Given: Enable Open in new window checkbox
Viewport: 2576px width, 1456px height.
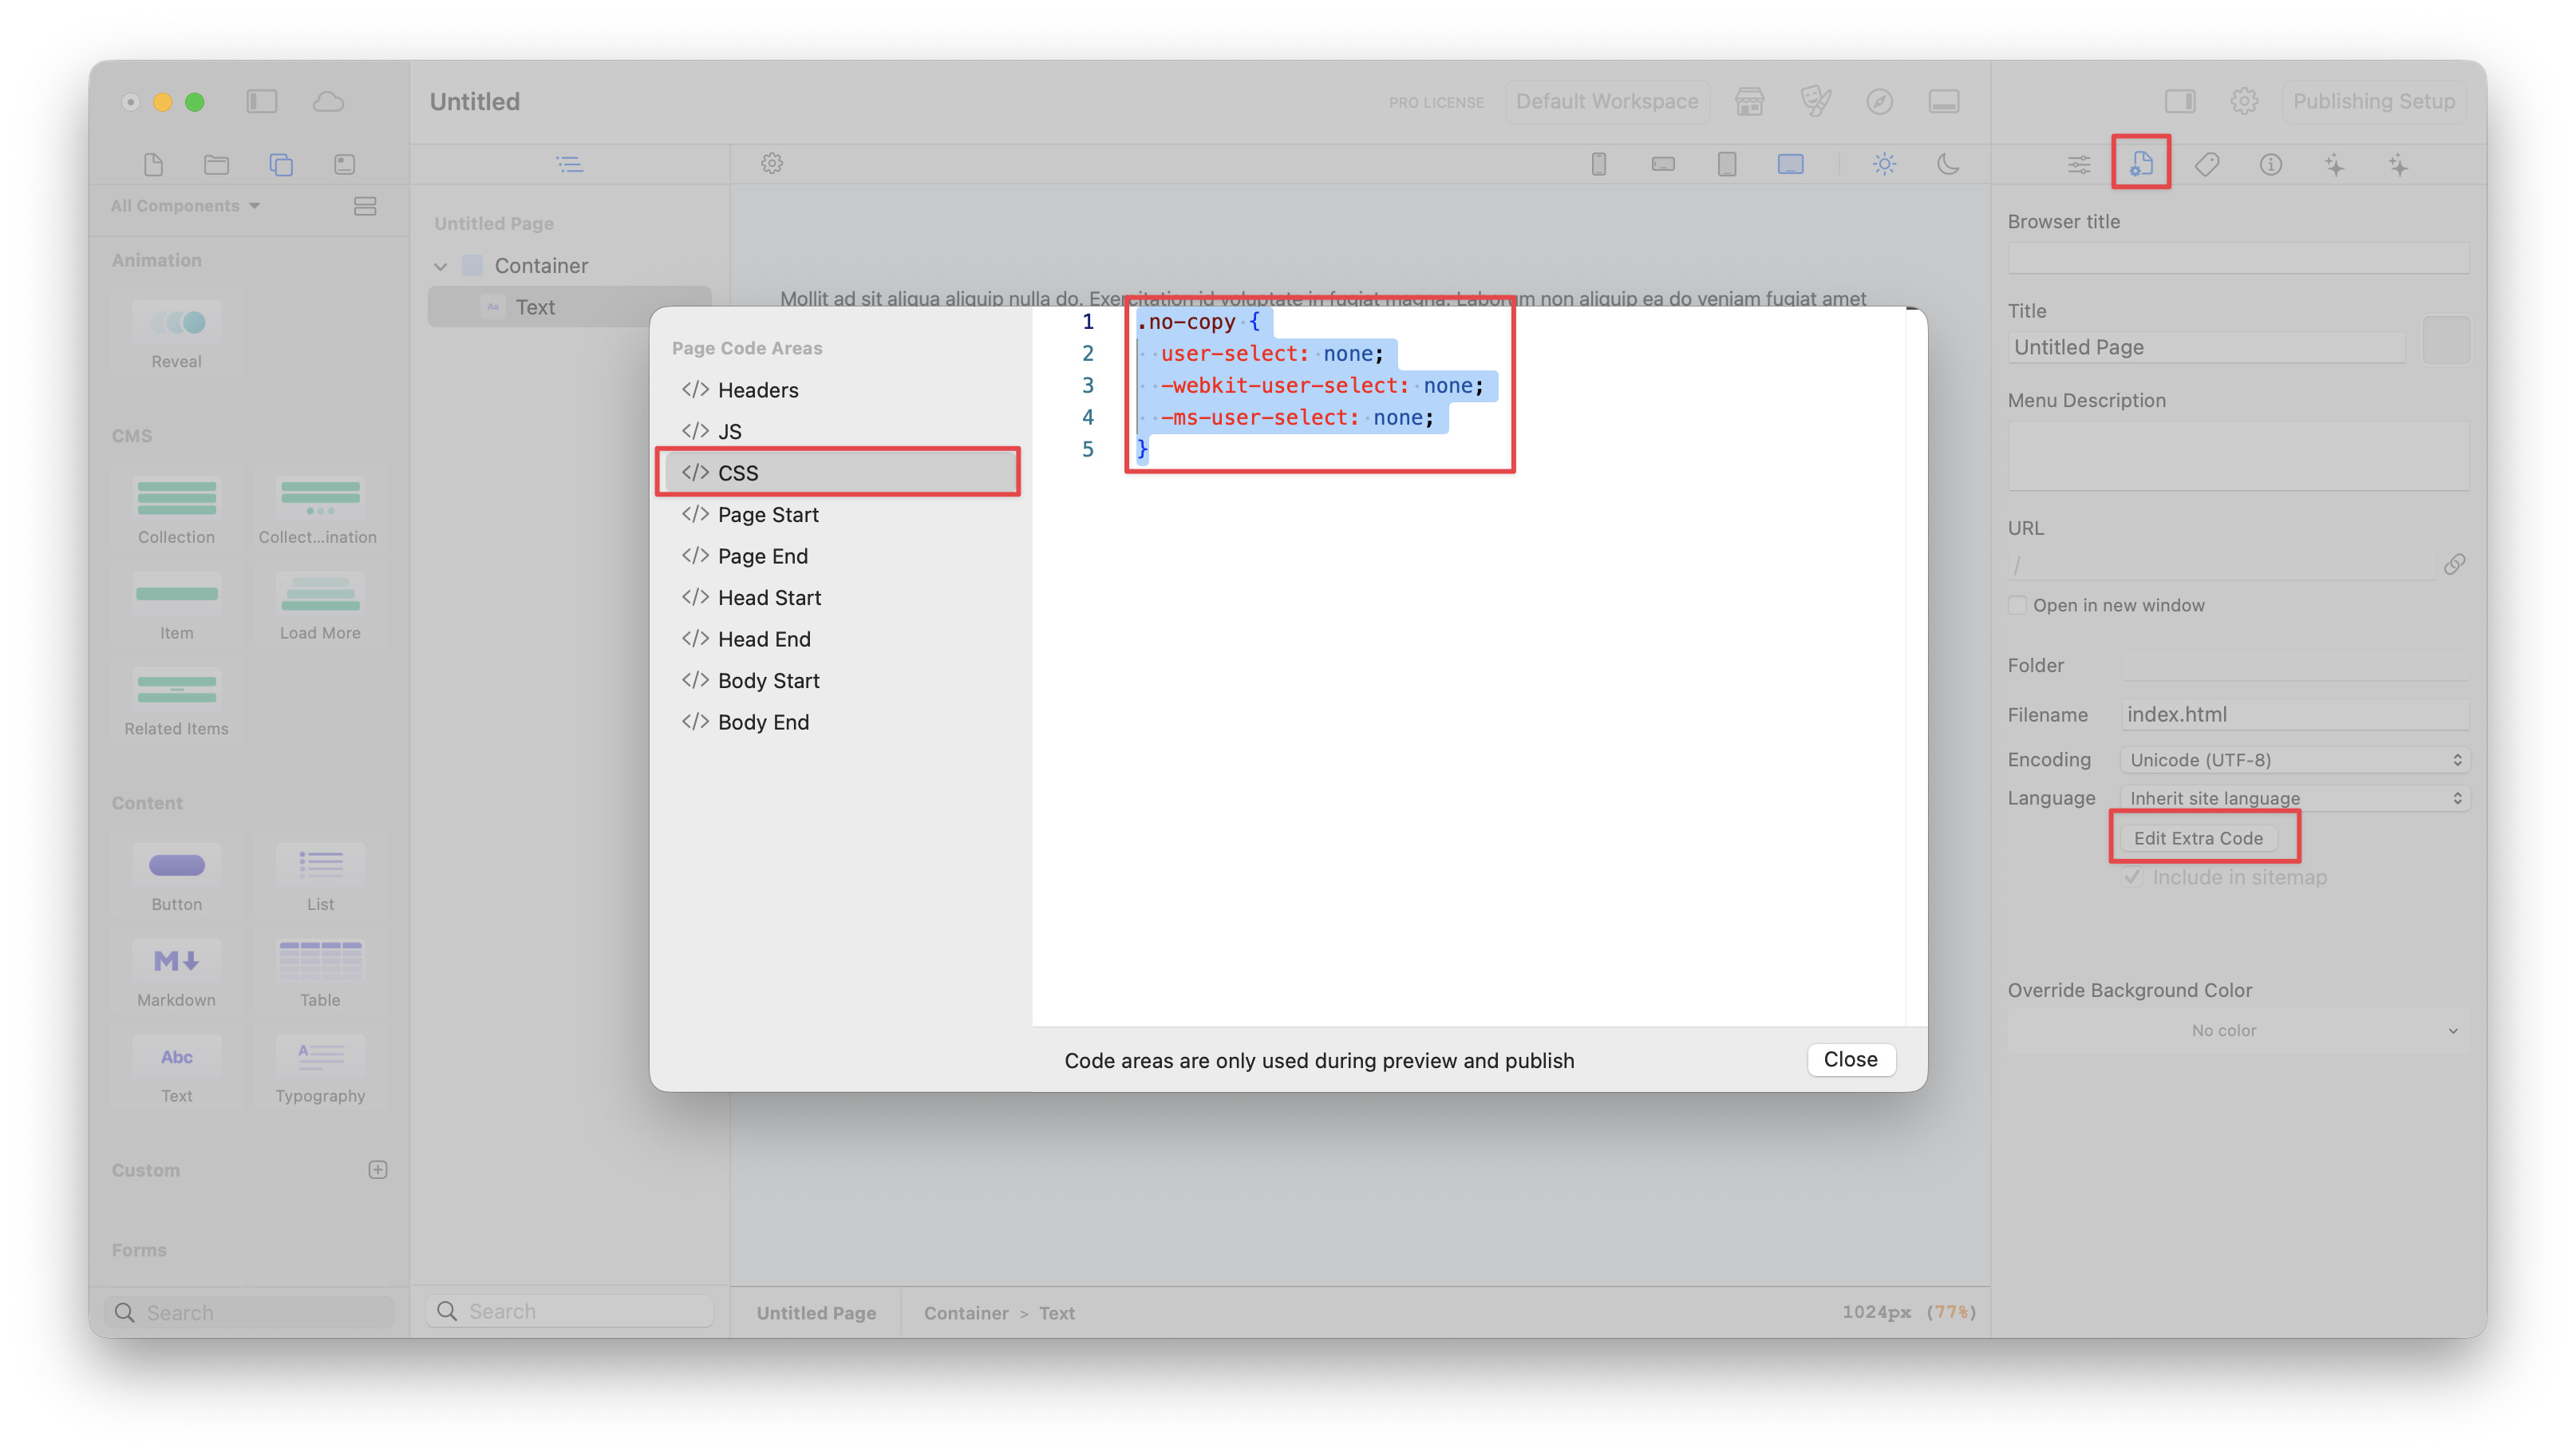Looking at the screenshot, I should click(2017, 605).
